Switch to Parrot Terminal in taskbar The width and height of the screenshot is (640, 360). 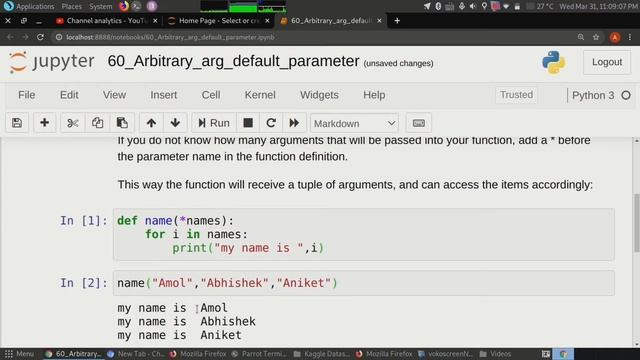click(259, 354)
